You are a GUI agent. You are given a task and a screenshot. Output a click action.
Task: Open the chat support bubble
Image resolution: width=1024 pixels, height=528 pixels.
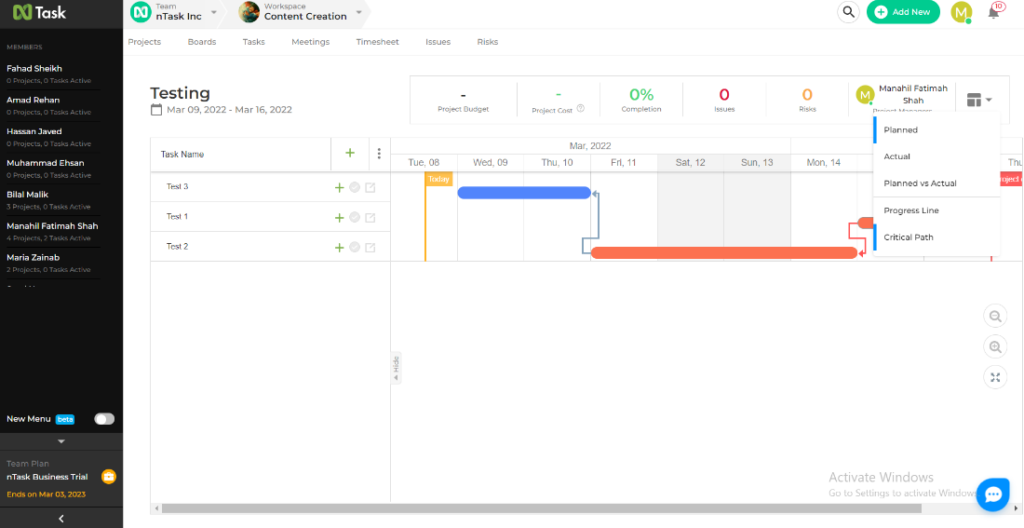[993, 494]
